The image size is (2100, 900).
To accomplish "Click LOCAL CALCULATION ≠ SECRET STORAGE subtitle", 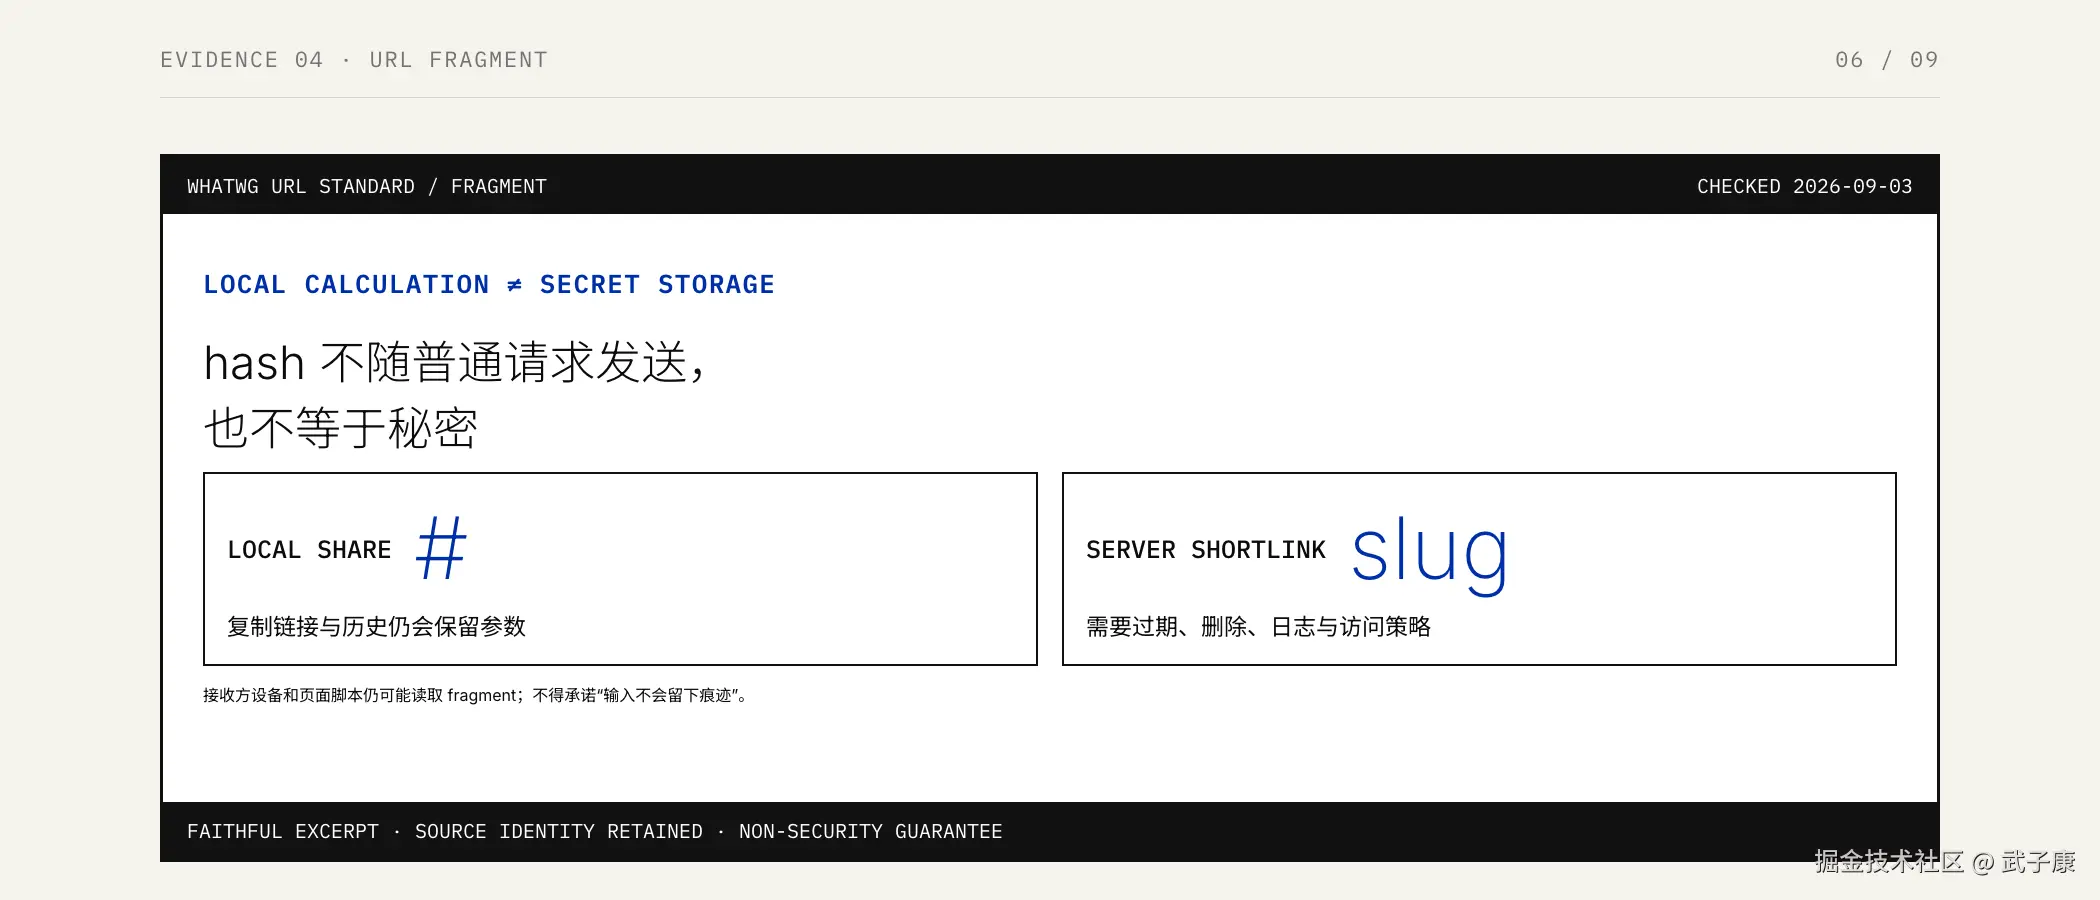I will tap(489, 285).
